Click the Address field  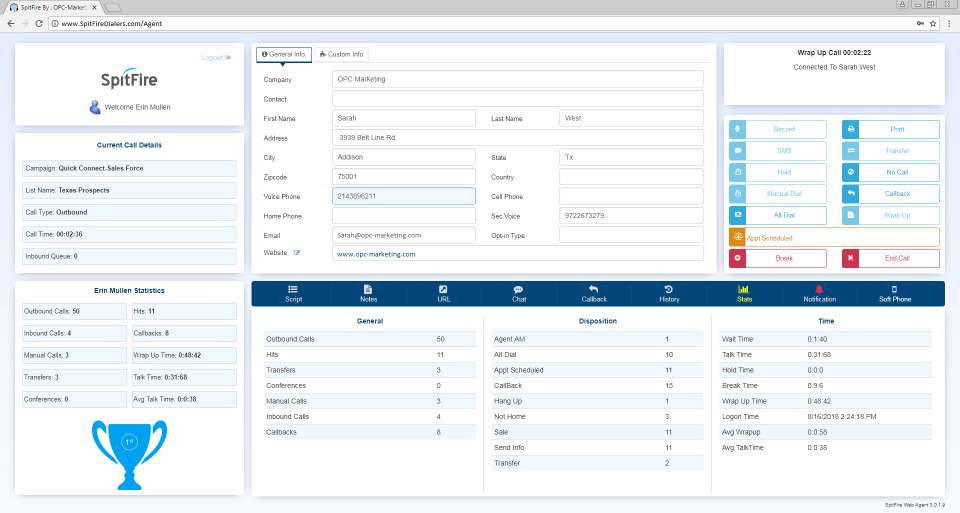point(517,138)
